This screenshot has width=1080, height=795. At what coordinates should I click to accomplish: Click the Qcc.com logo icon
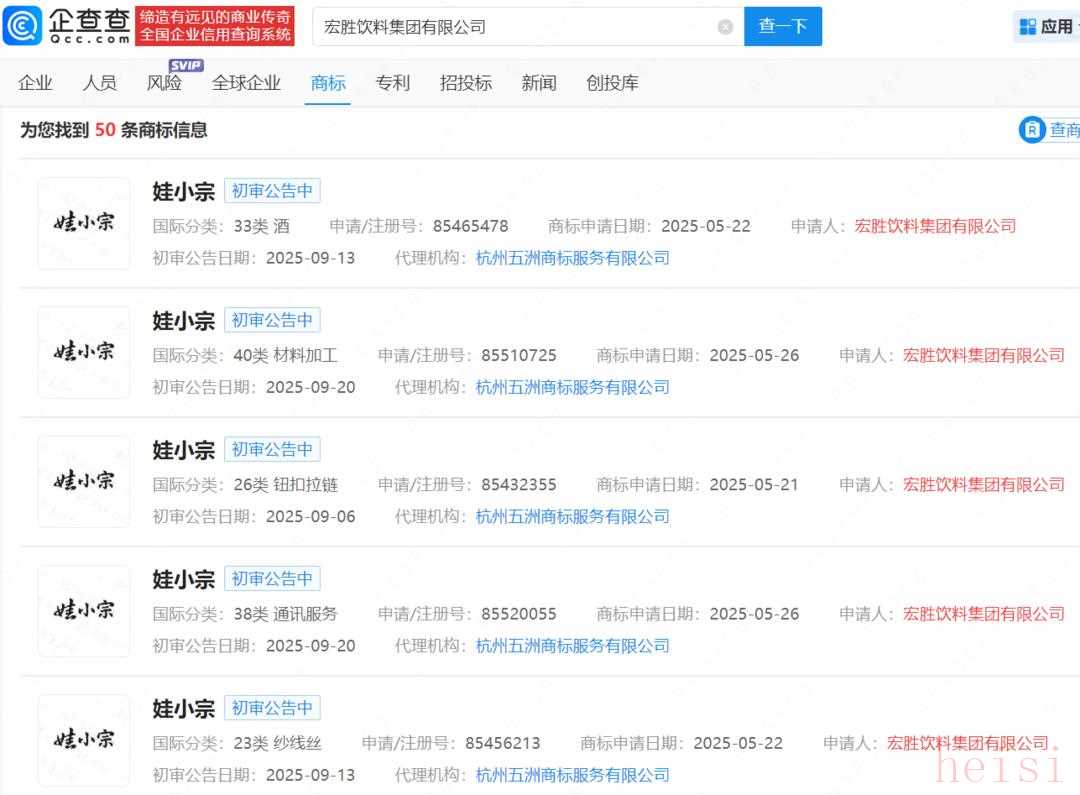pyautogui.click(x=23, y=26)
